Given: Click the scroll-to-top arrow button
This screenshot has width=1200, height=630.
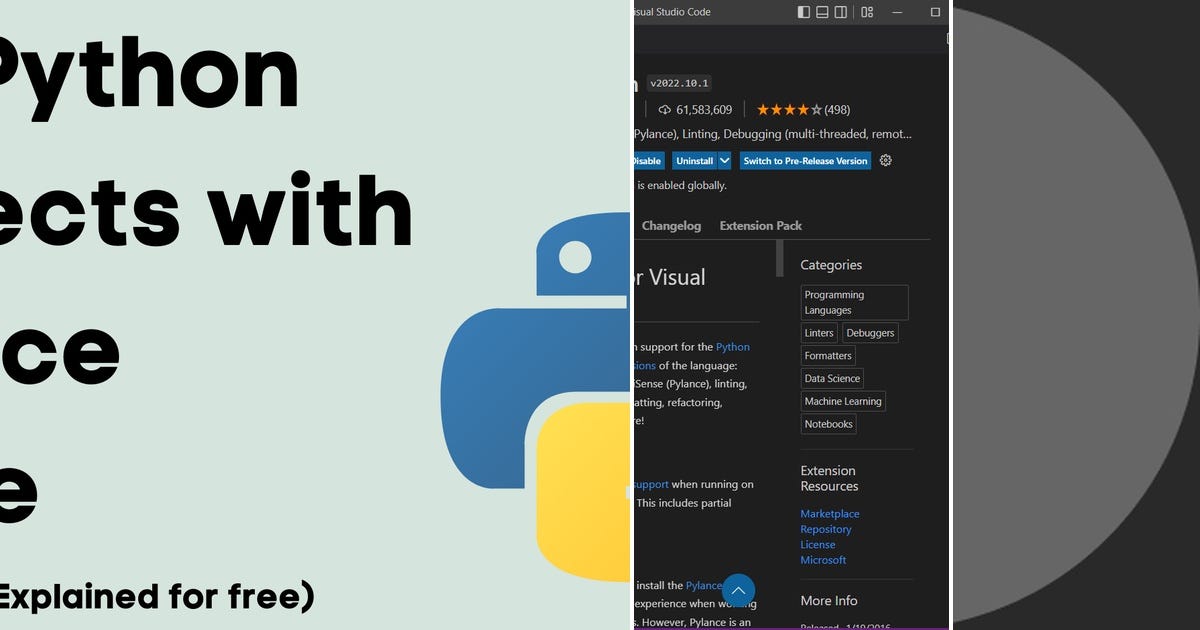Looking at the screenshot, I should (738, 591).
